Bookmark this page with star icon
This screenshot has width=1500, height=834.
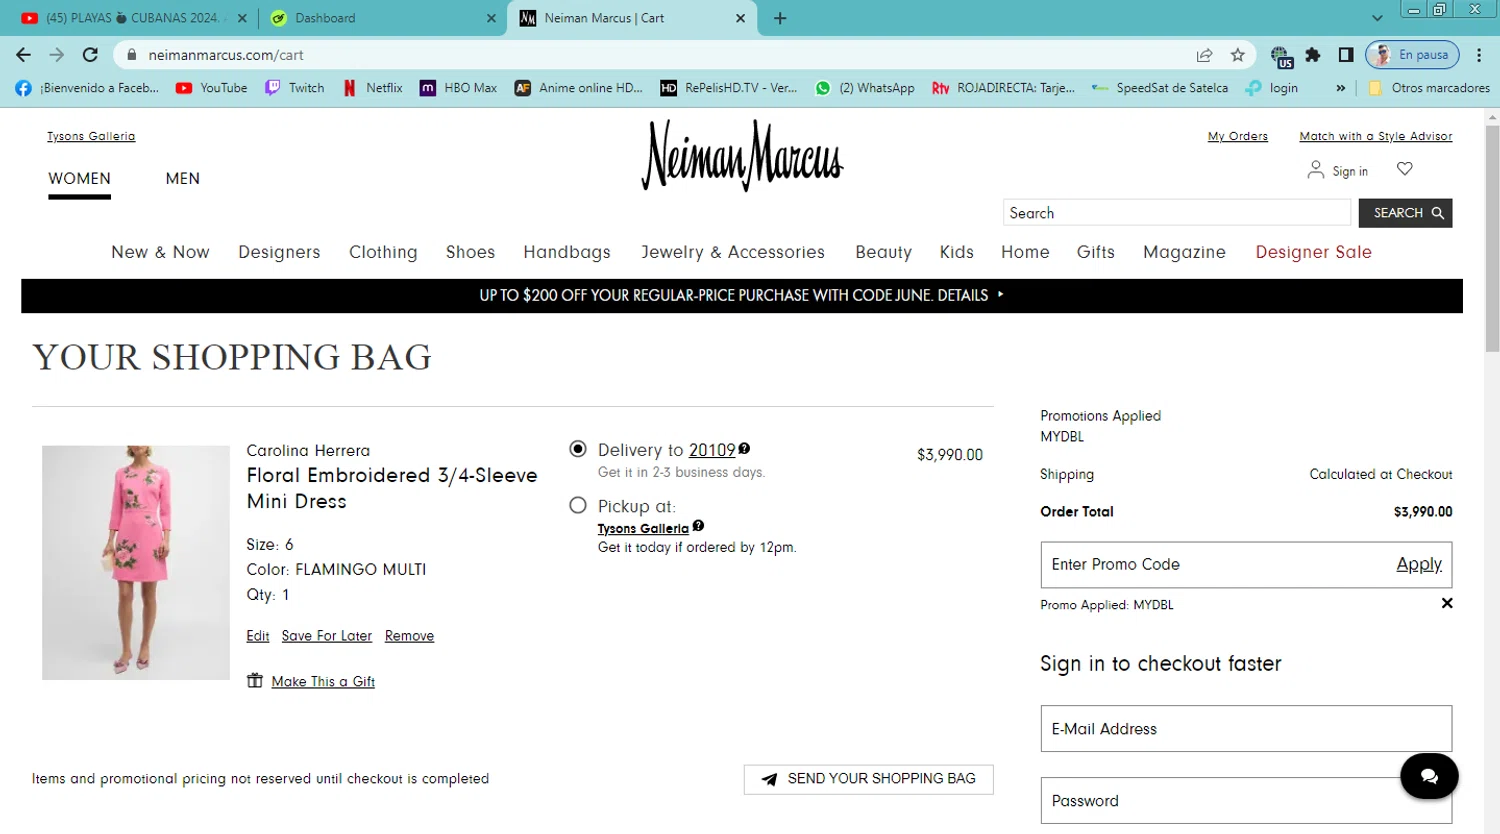click(x=1238, y=55)
